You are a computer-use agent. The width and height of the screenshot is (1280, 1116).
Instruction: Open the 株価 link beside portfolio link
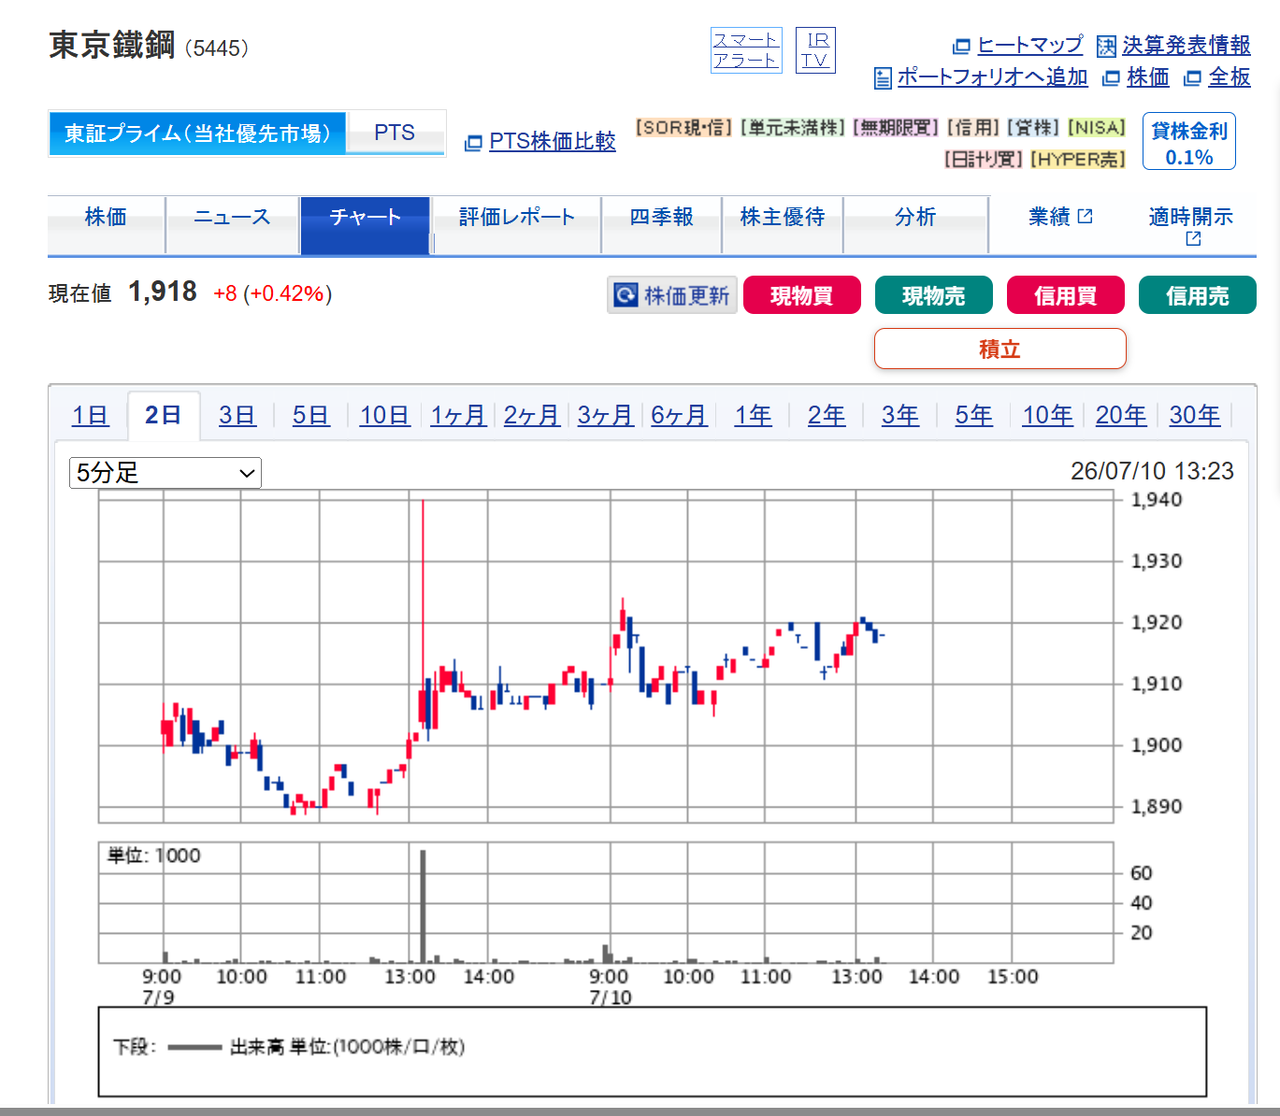click(1148, 77)
